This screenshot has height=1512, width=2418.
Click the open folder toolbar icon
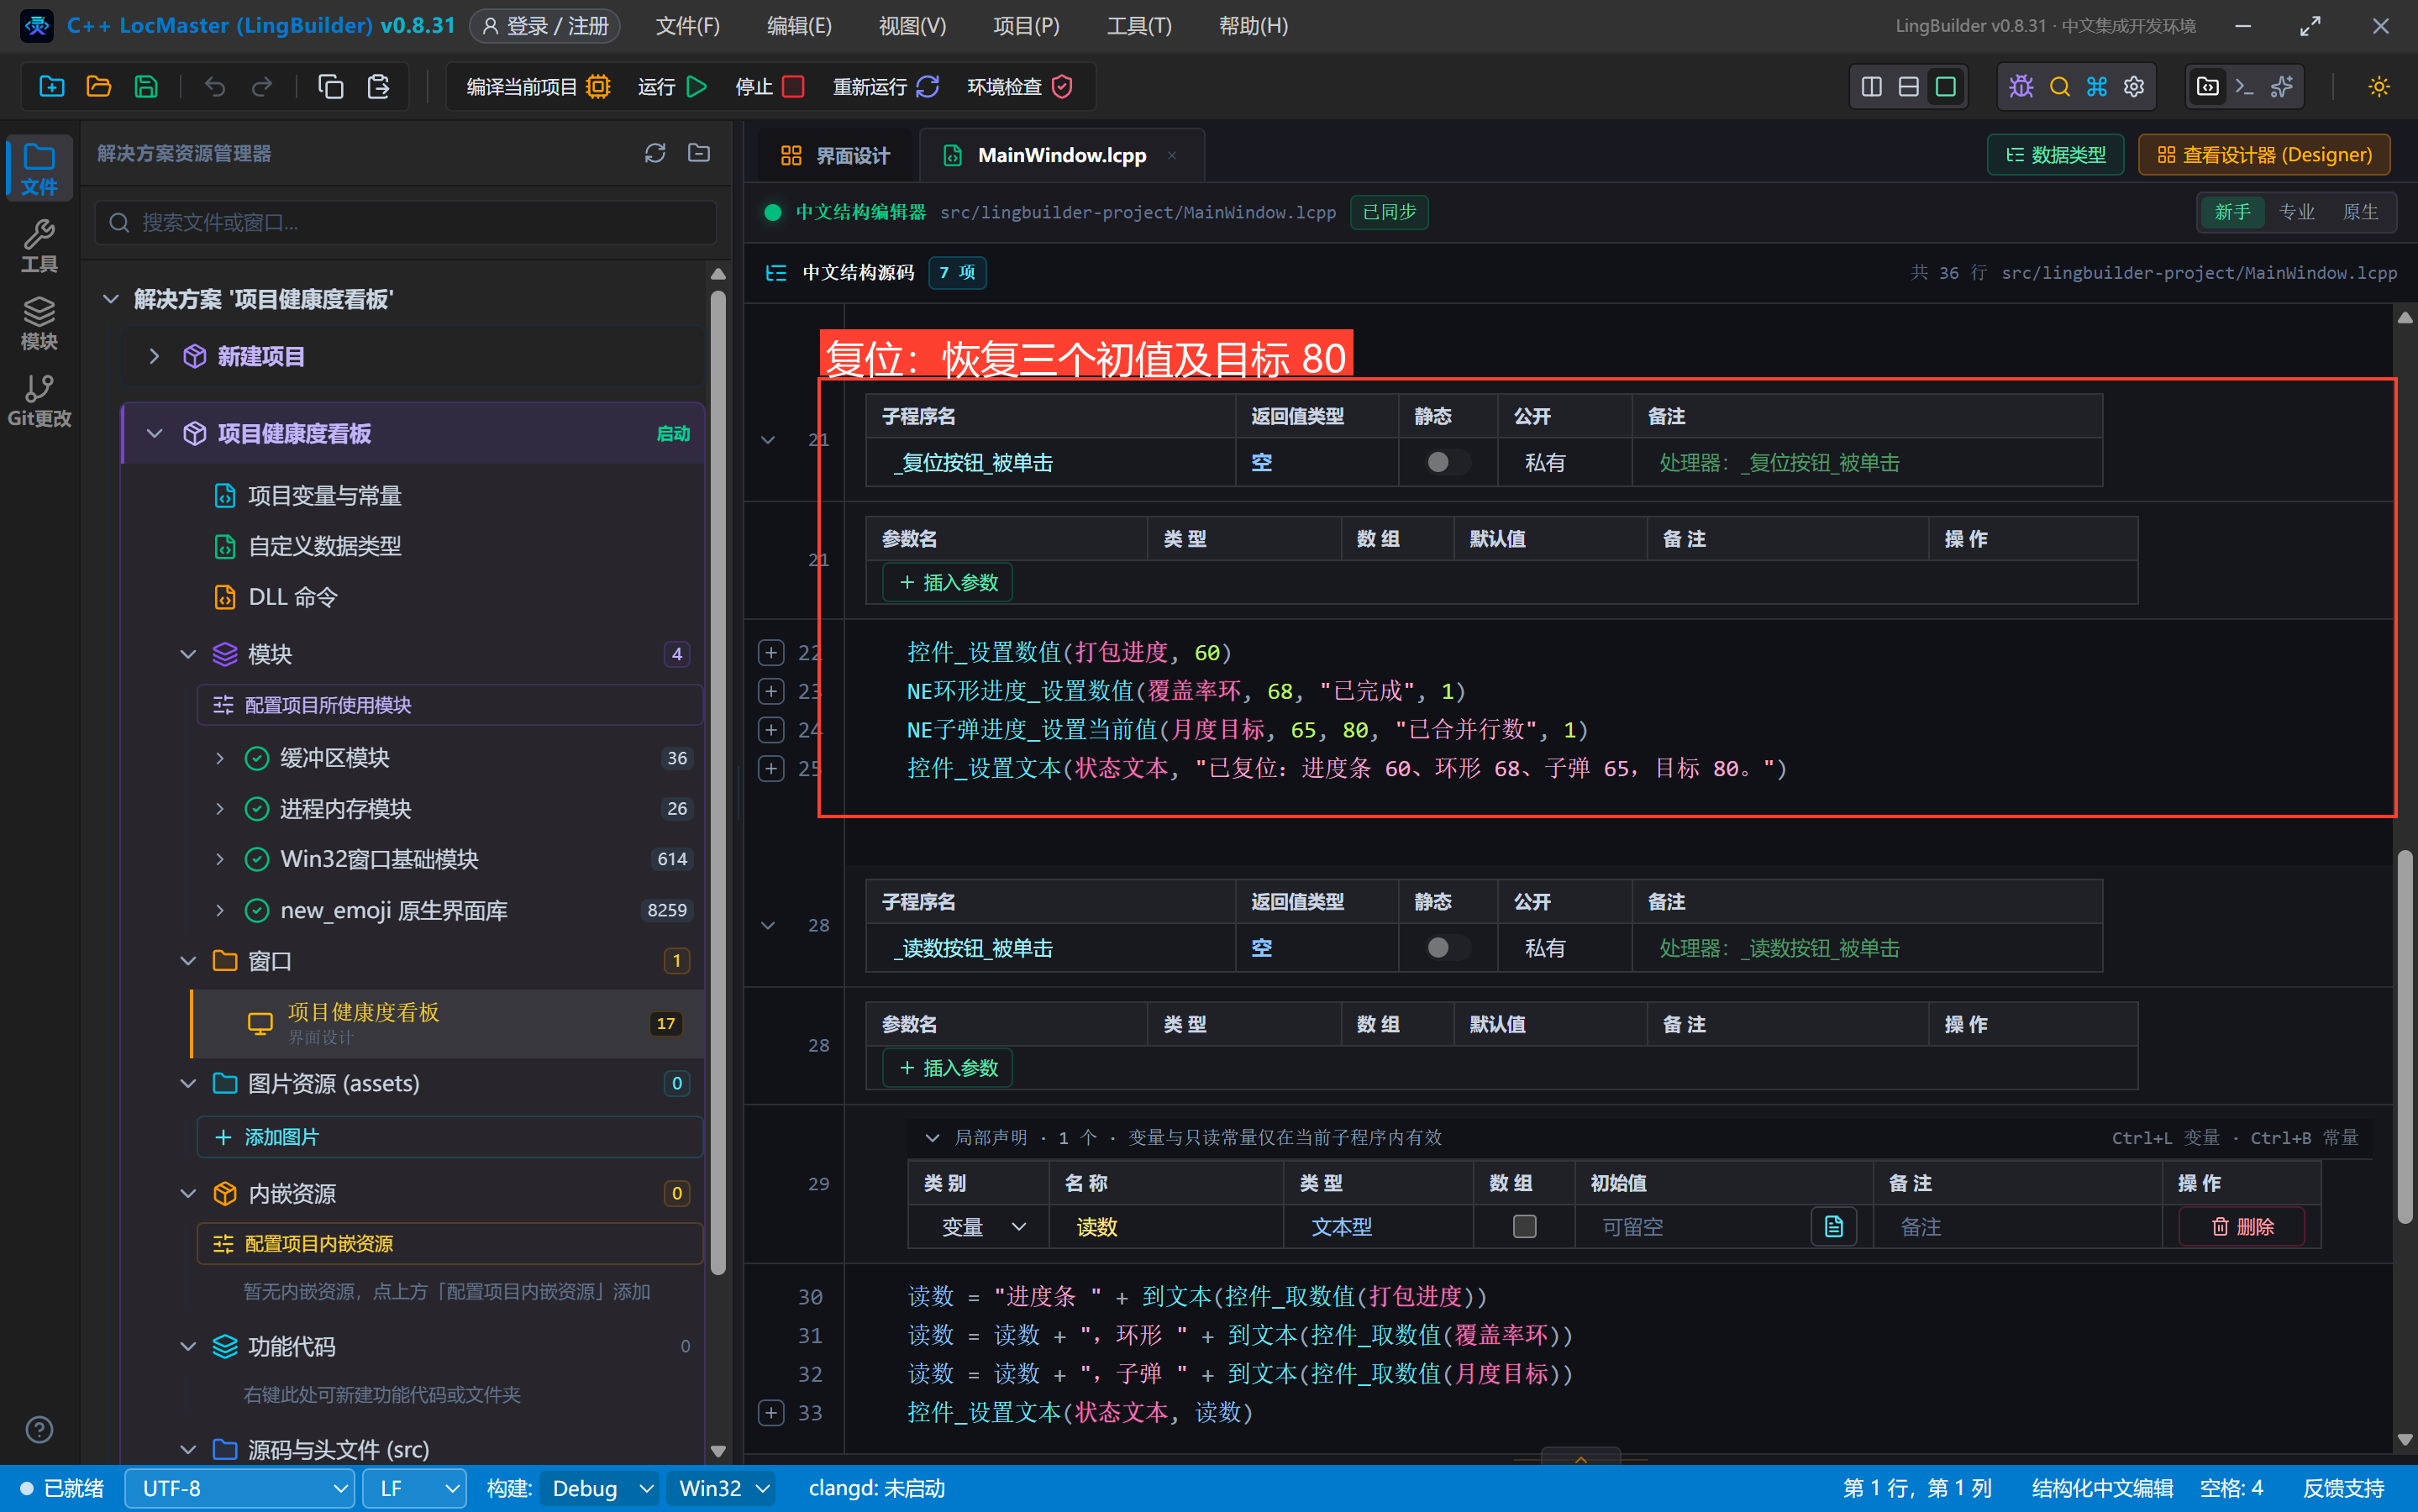[99, 87]
